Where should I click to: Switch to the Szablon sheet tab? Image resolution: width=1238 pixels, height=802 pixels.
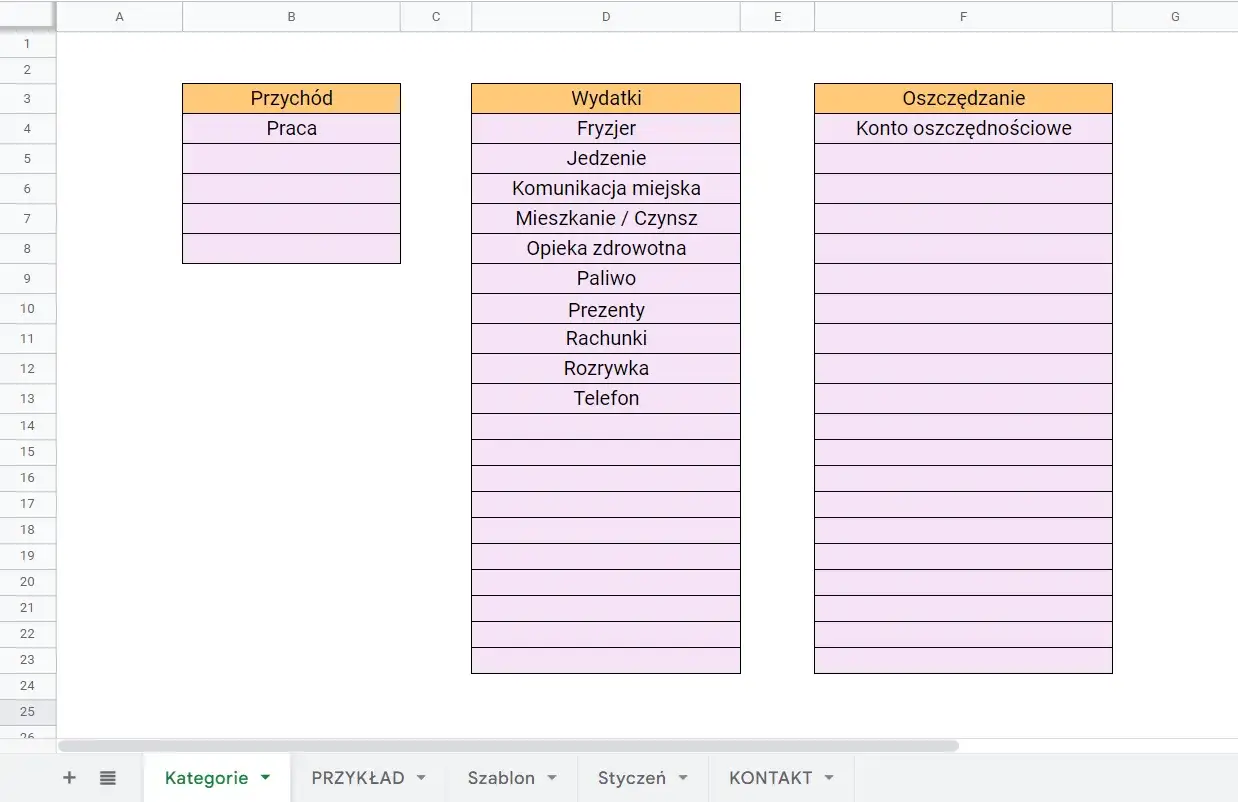tap(501, 778)
